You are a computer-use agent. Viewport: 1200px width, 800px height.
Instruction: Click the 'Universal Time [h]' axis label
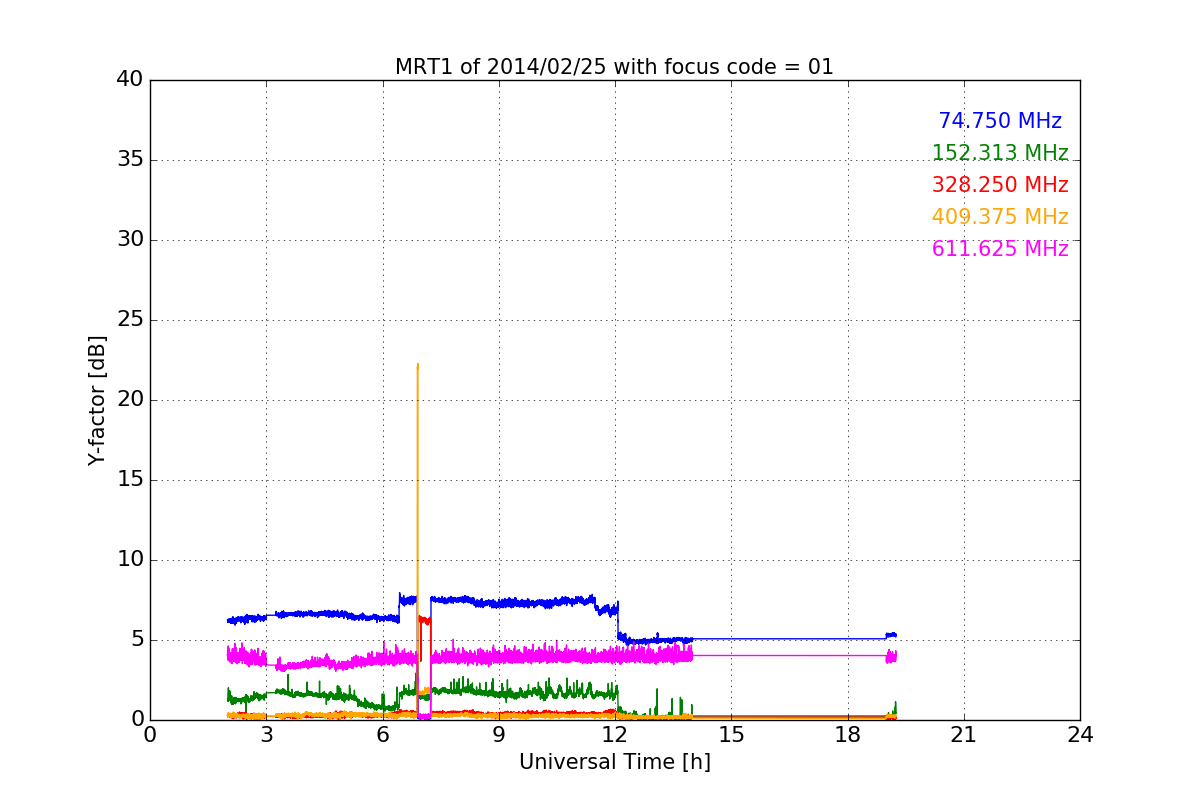pos(615,762)
